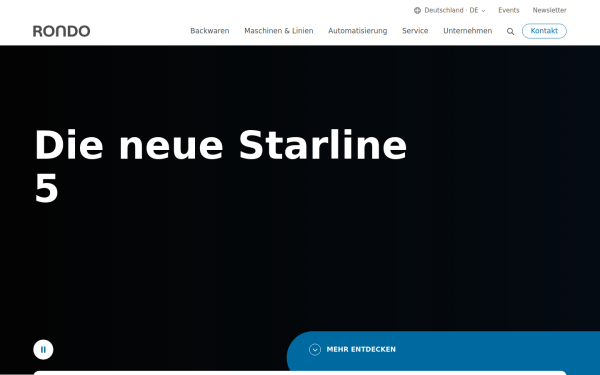This screenshot has height=375, width=600.
Task: Open the Service menu
Action: [x=415, y=31]
